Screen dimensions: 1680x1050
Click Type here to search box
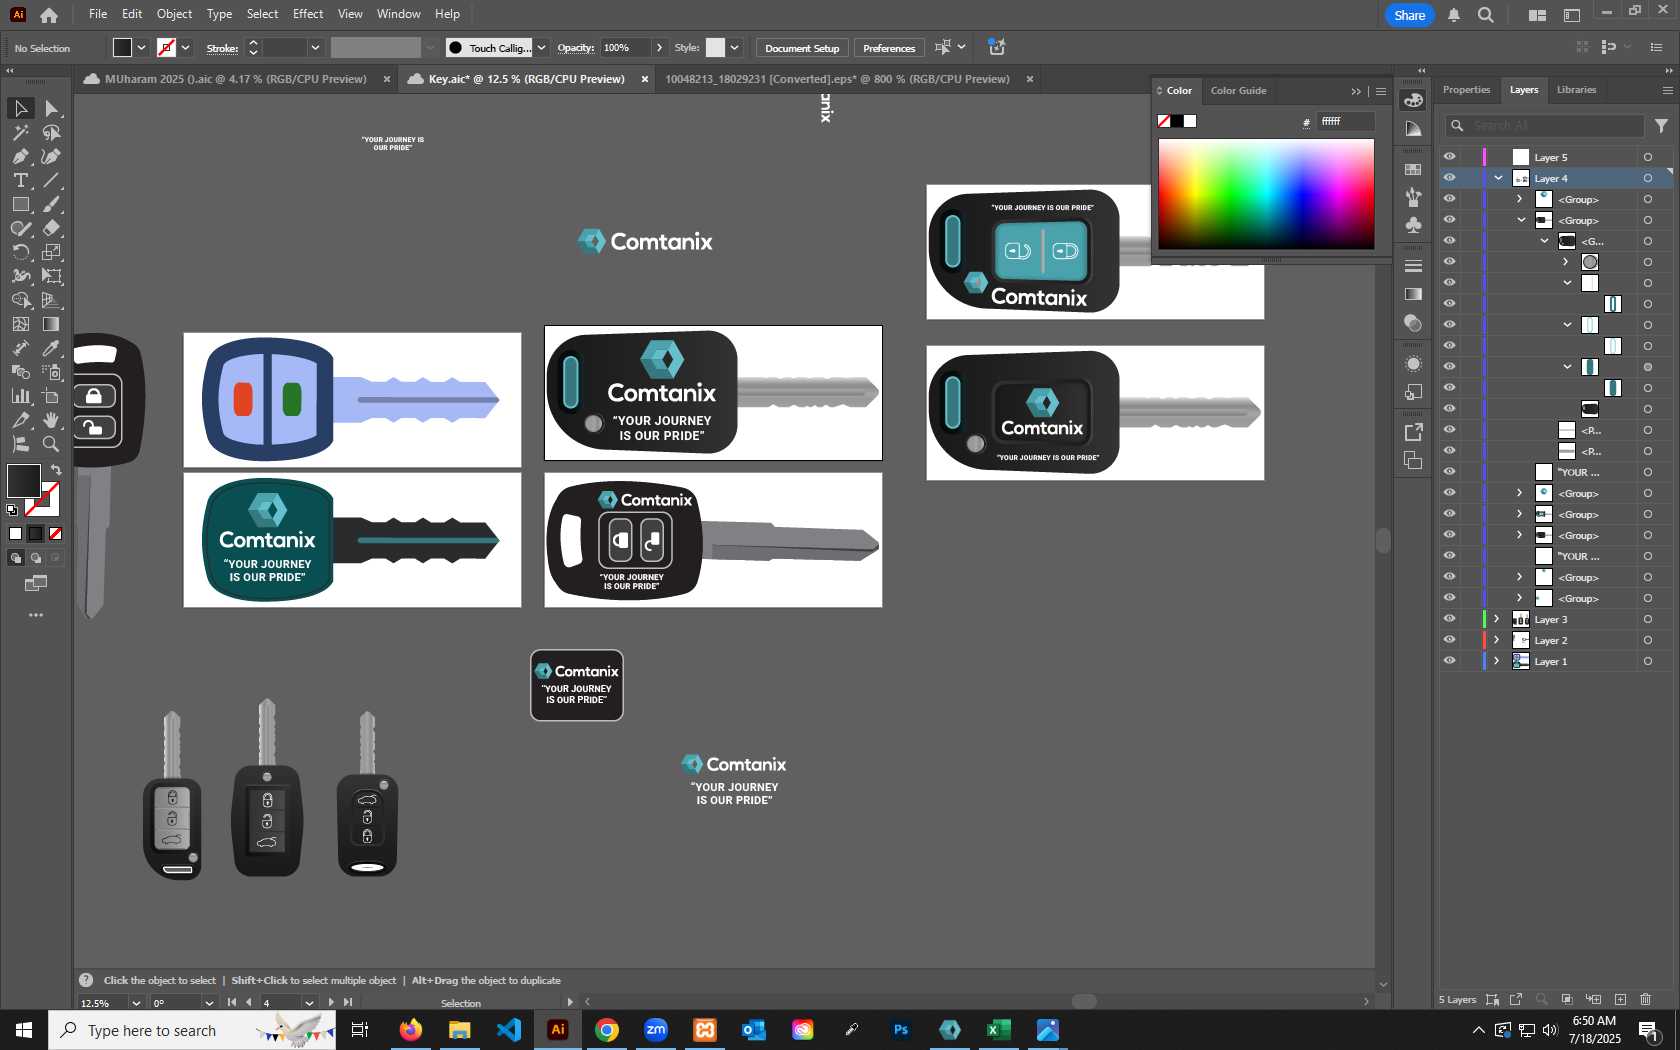pyautogui.click(x=192, y=1030)
